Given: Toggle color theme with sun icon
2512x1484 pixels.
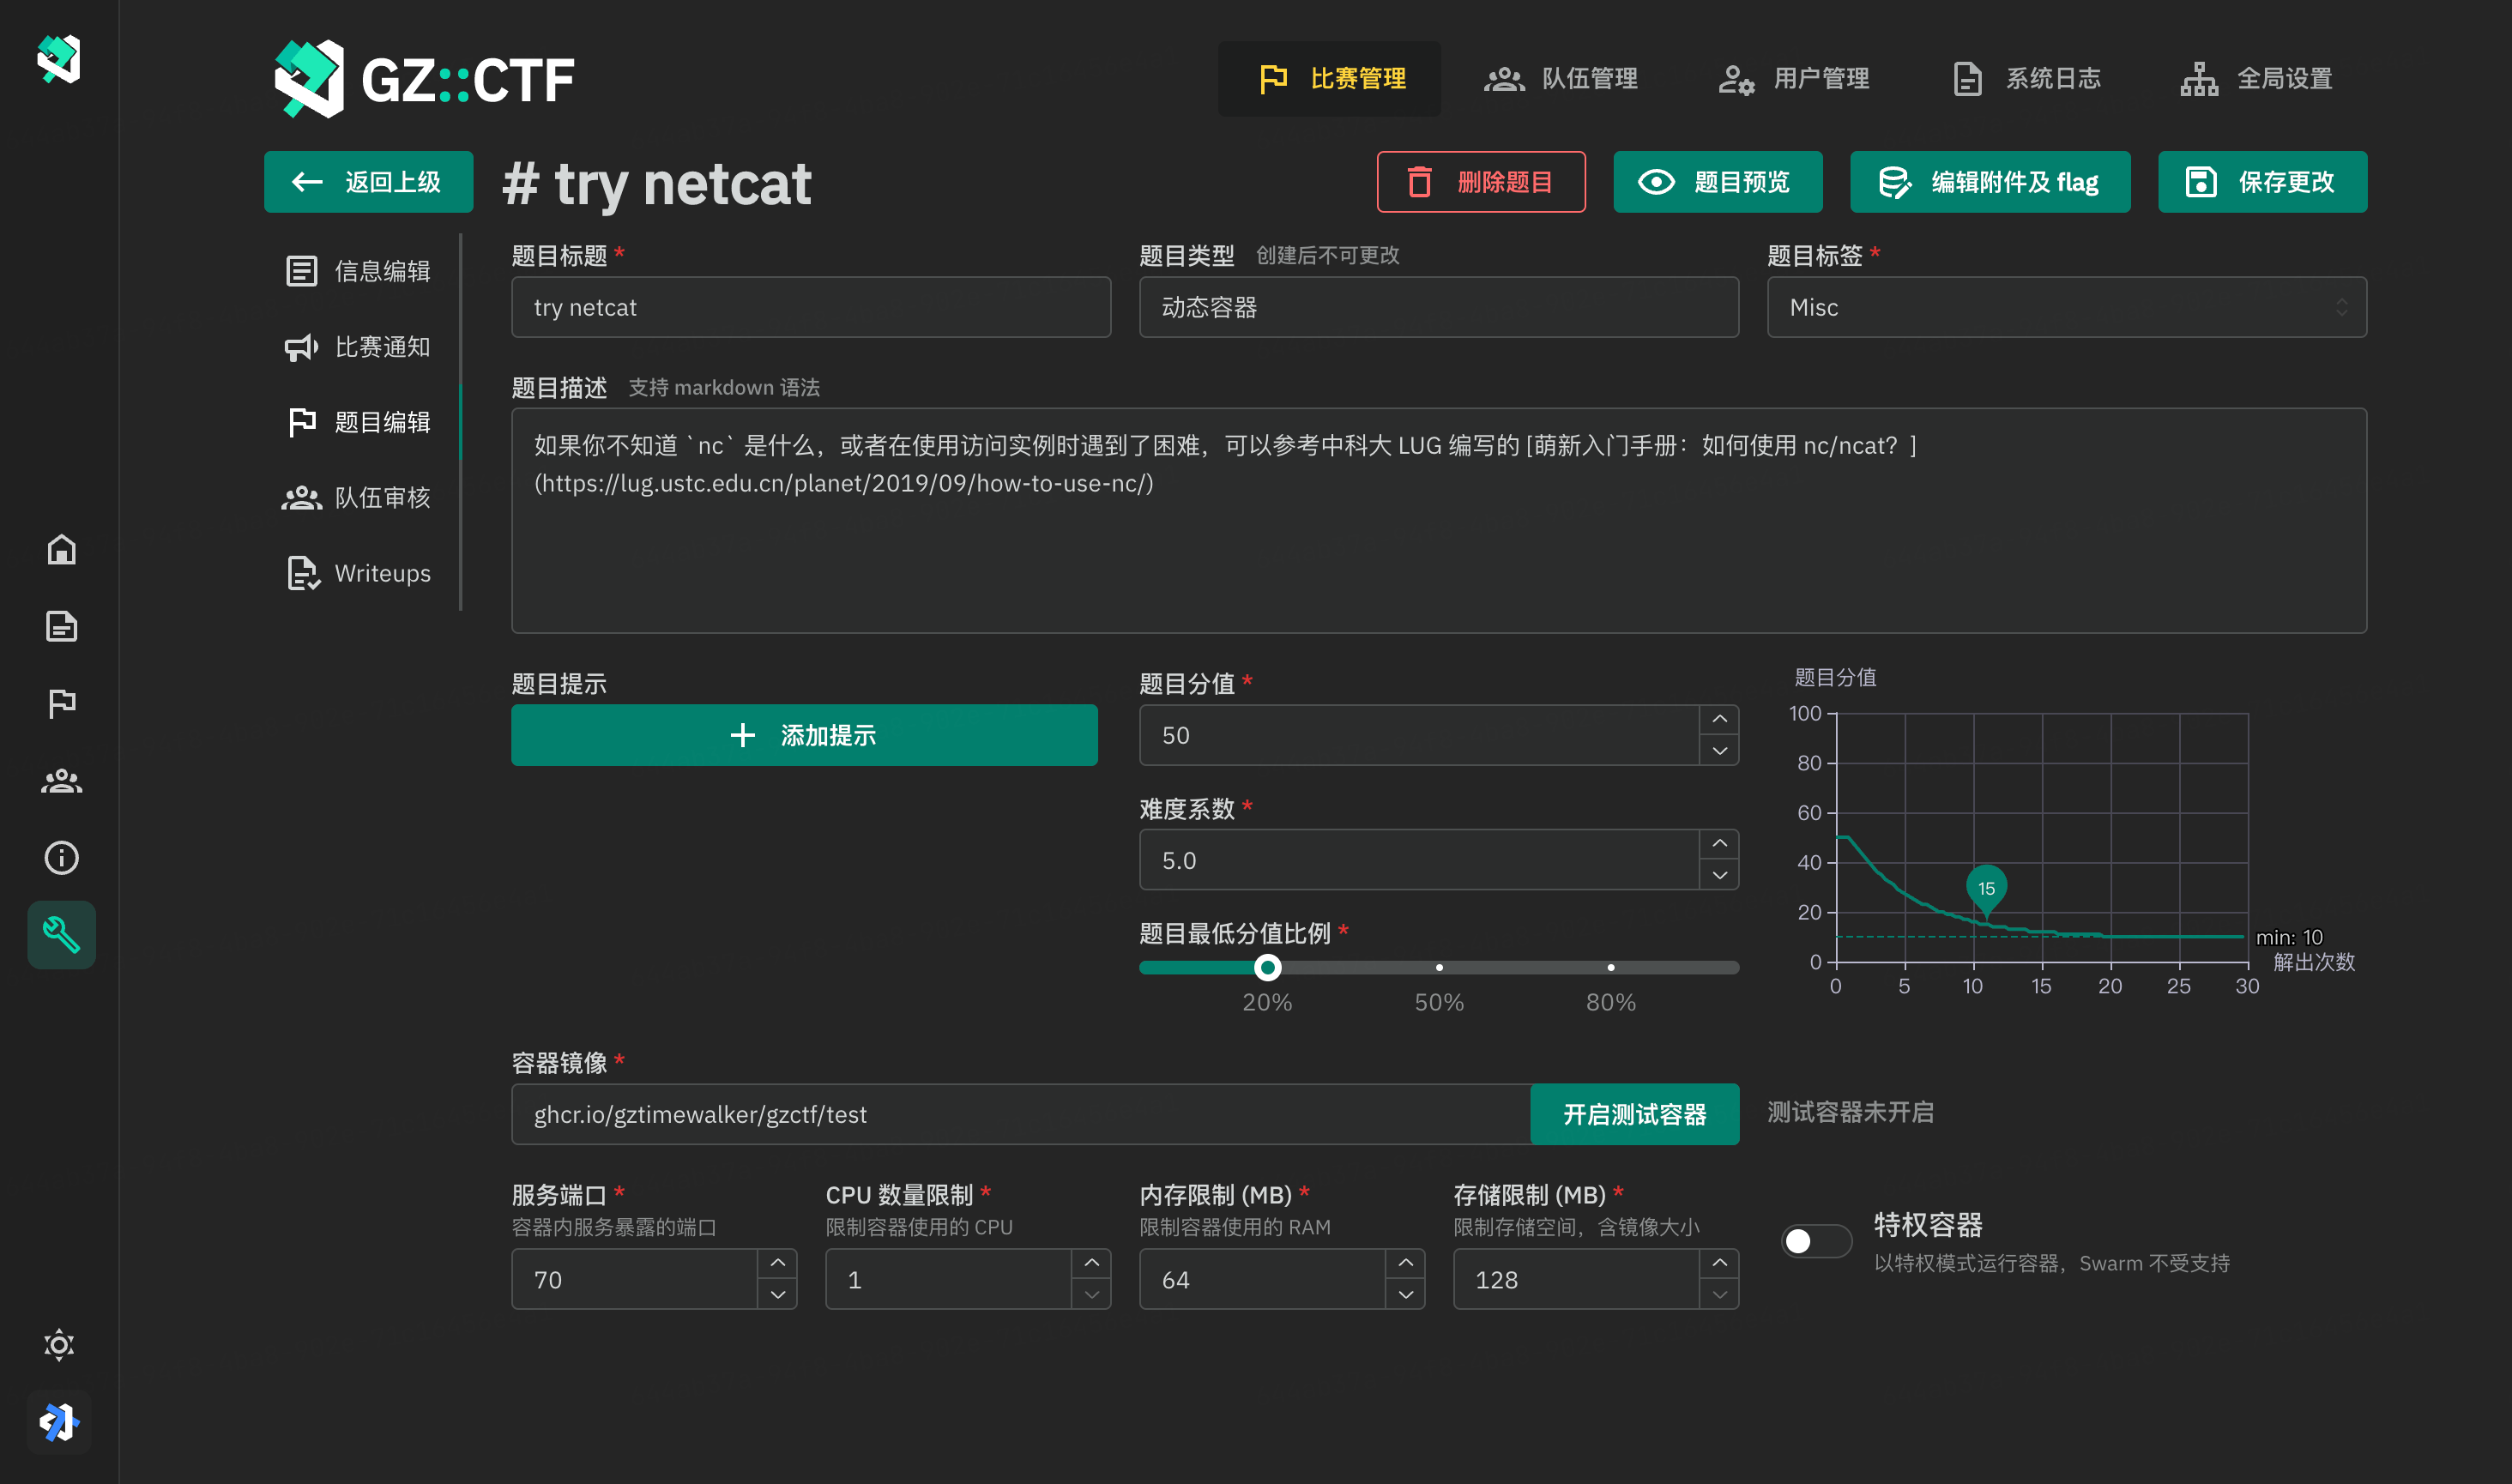Looking at the screenshot, I should pos(60,1345).
